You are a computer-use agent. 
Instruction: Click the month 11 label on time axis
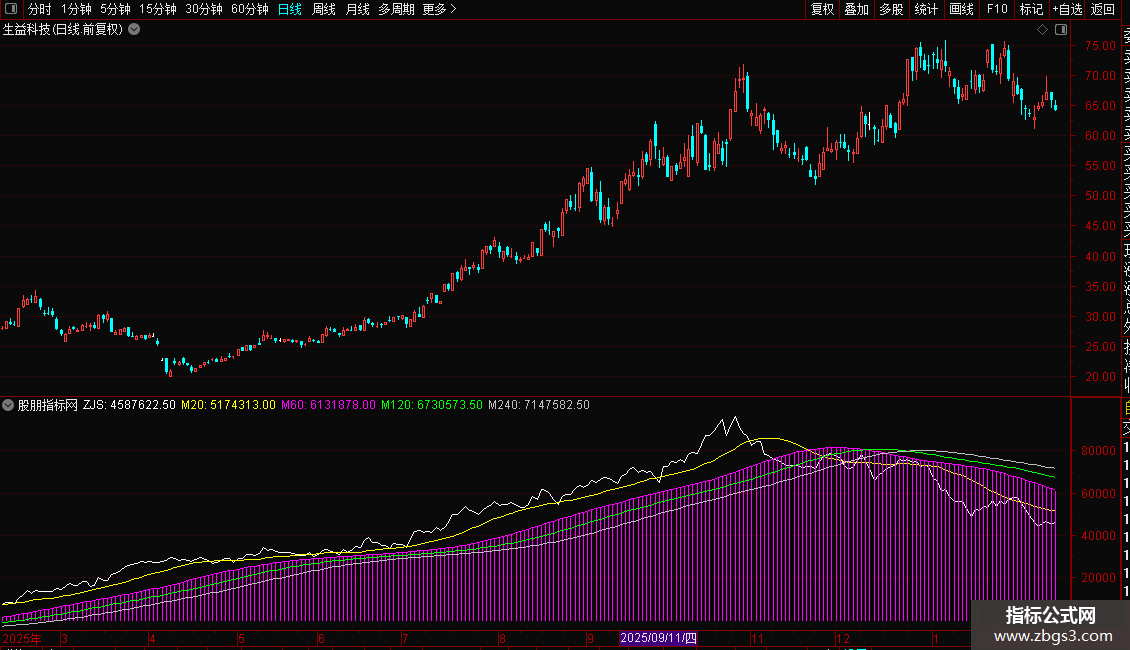(757, 638)
